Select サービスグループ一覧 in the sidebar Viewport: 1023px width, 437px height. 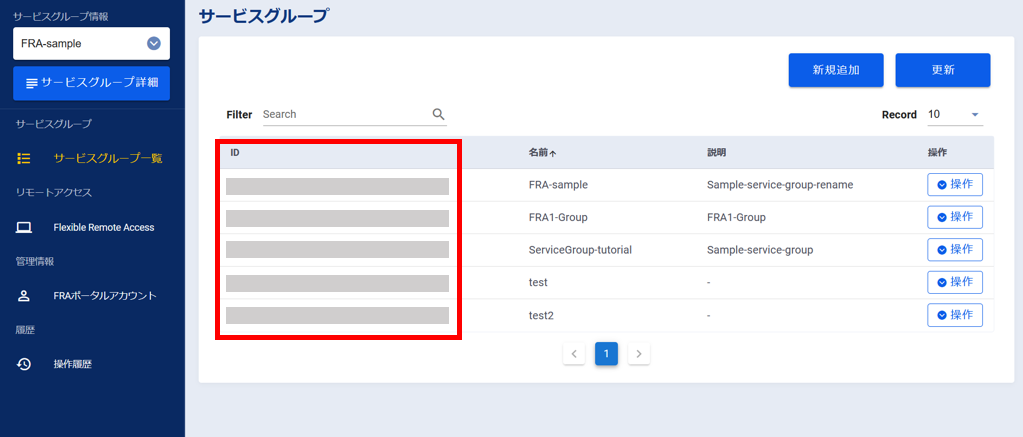click(x=107, y=158)
